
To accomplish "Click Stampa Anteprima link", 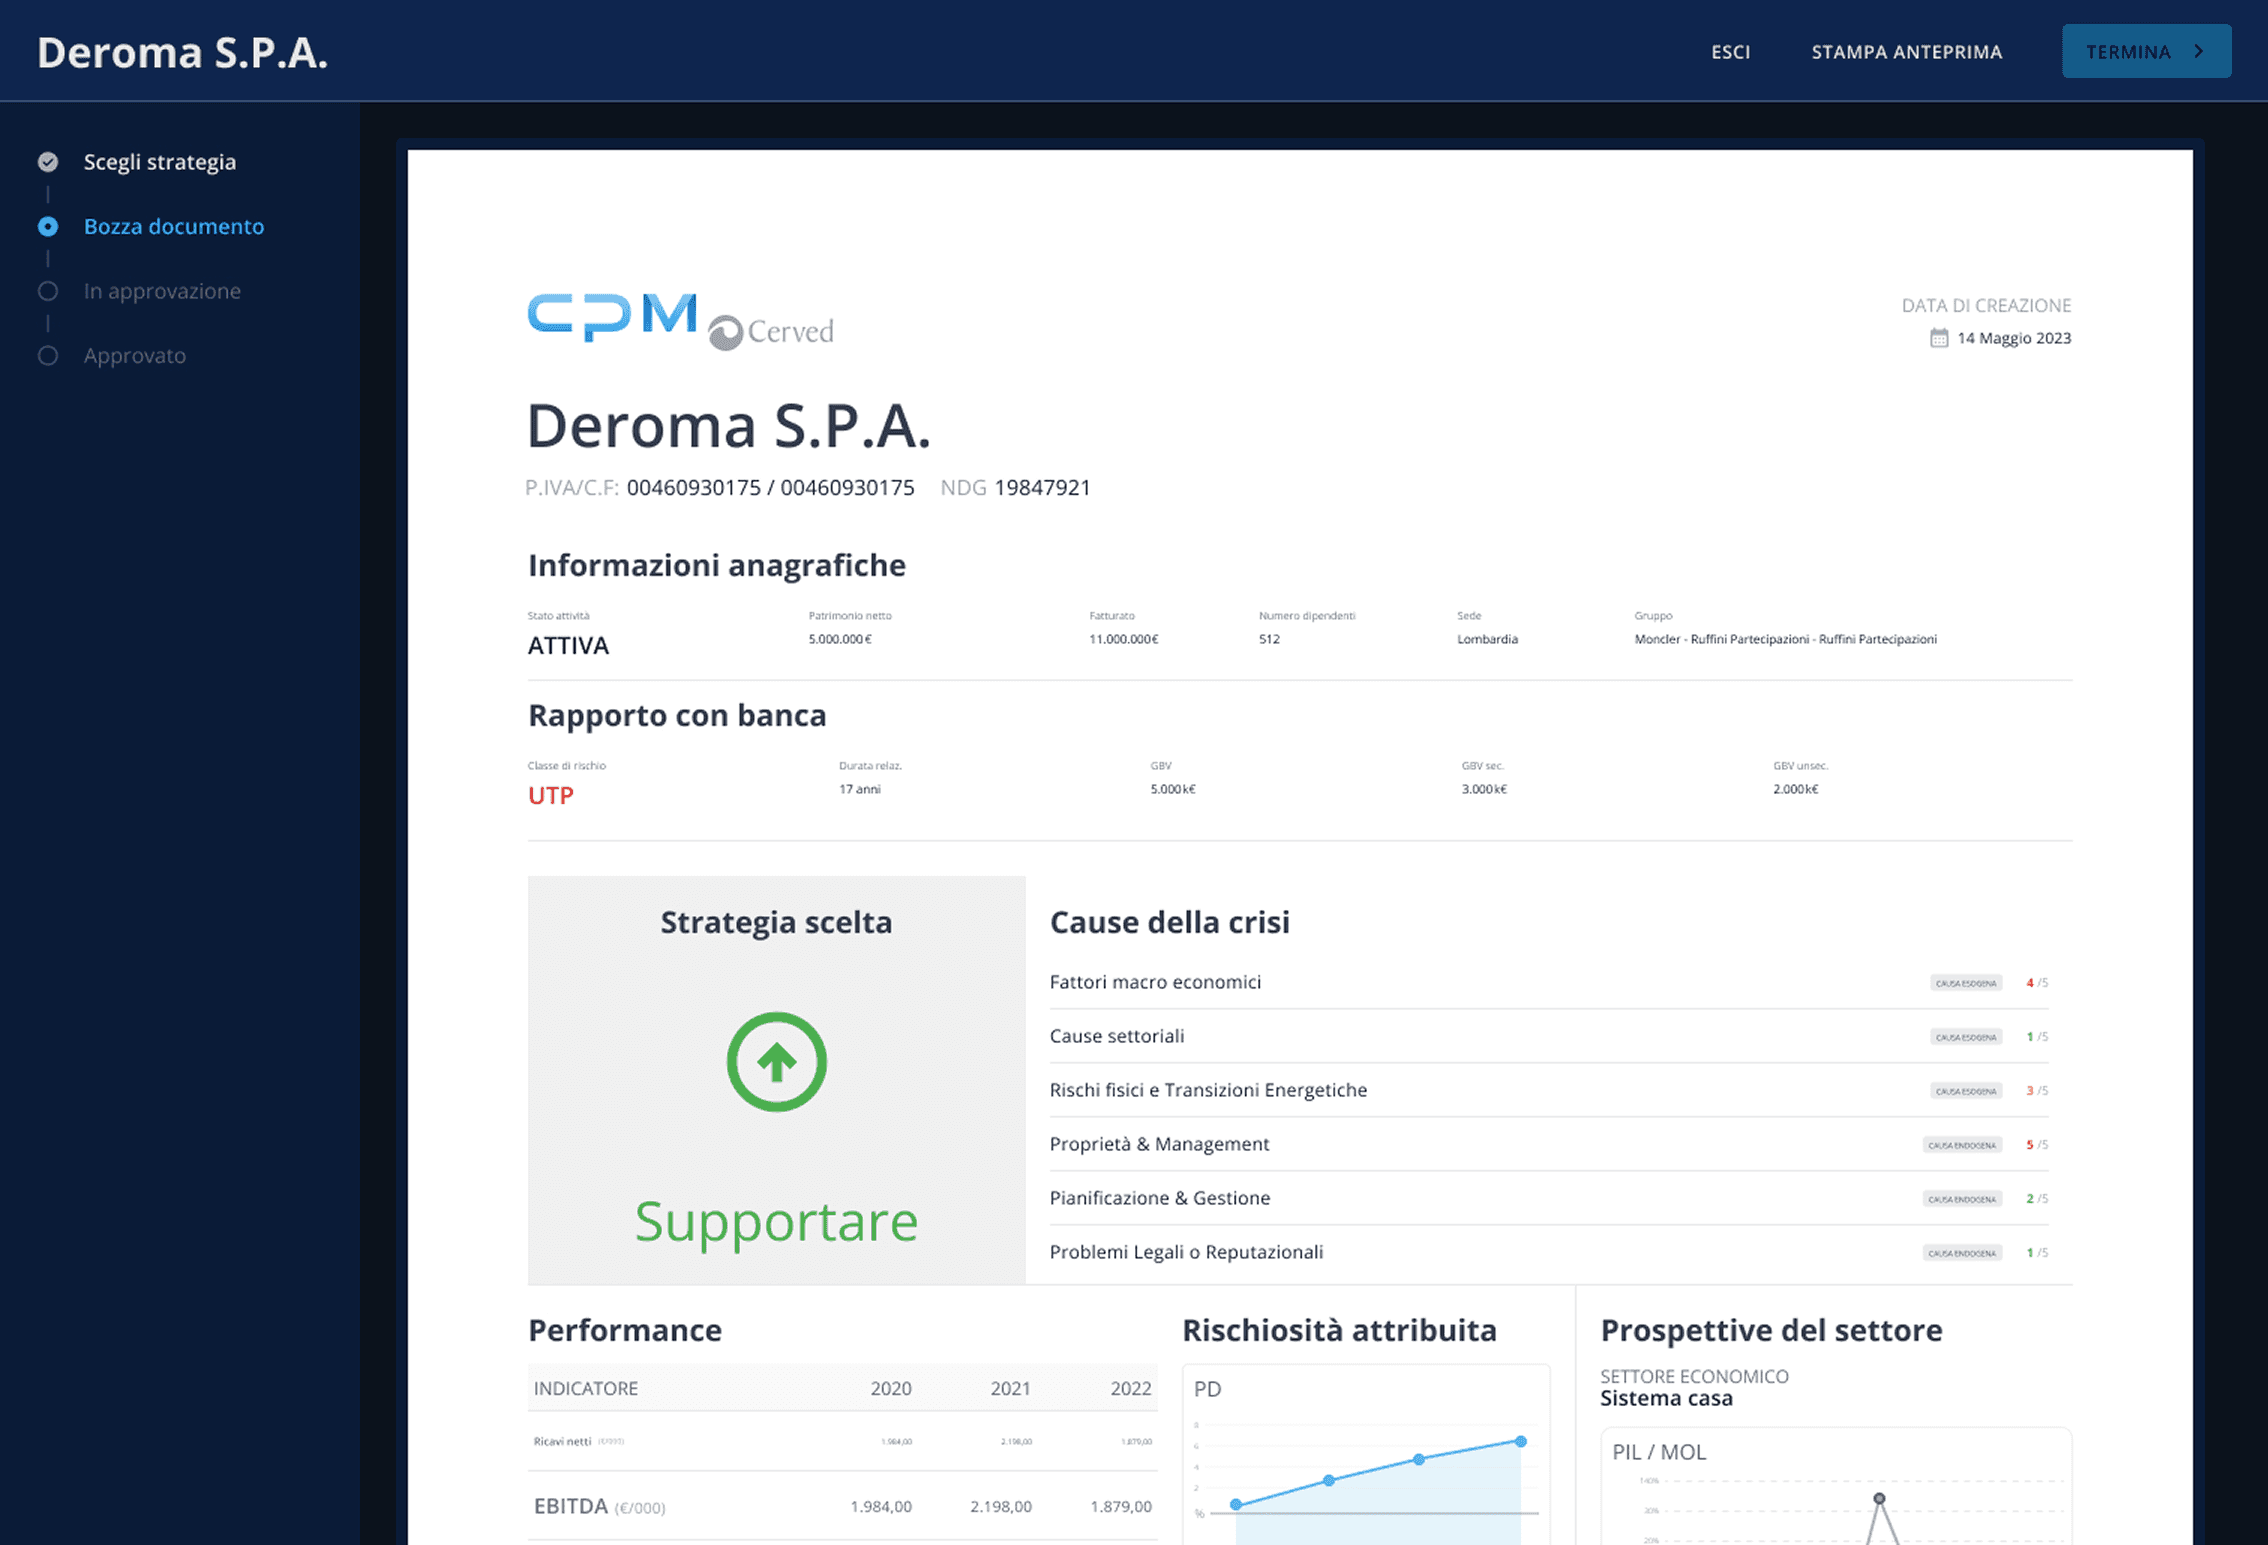I will point(1906,52).
